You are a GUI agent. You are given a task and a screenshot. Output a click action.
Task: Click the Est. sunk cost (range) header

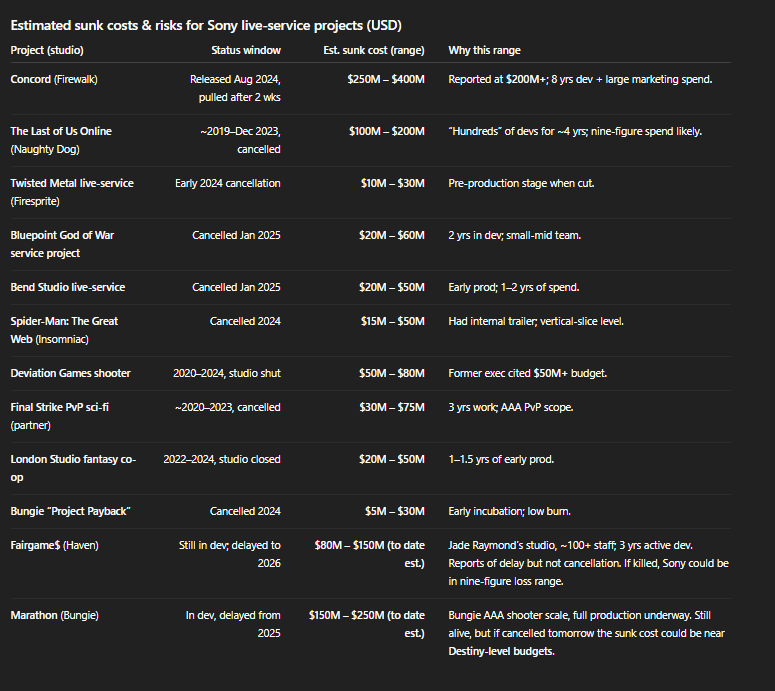[x=374, y=50]
